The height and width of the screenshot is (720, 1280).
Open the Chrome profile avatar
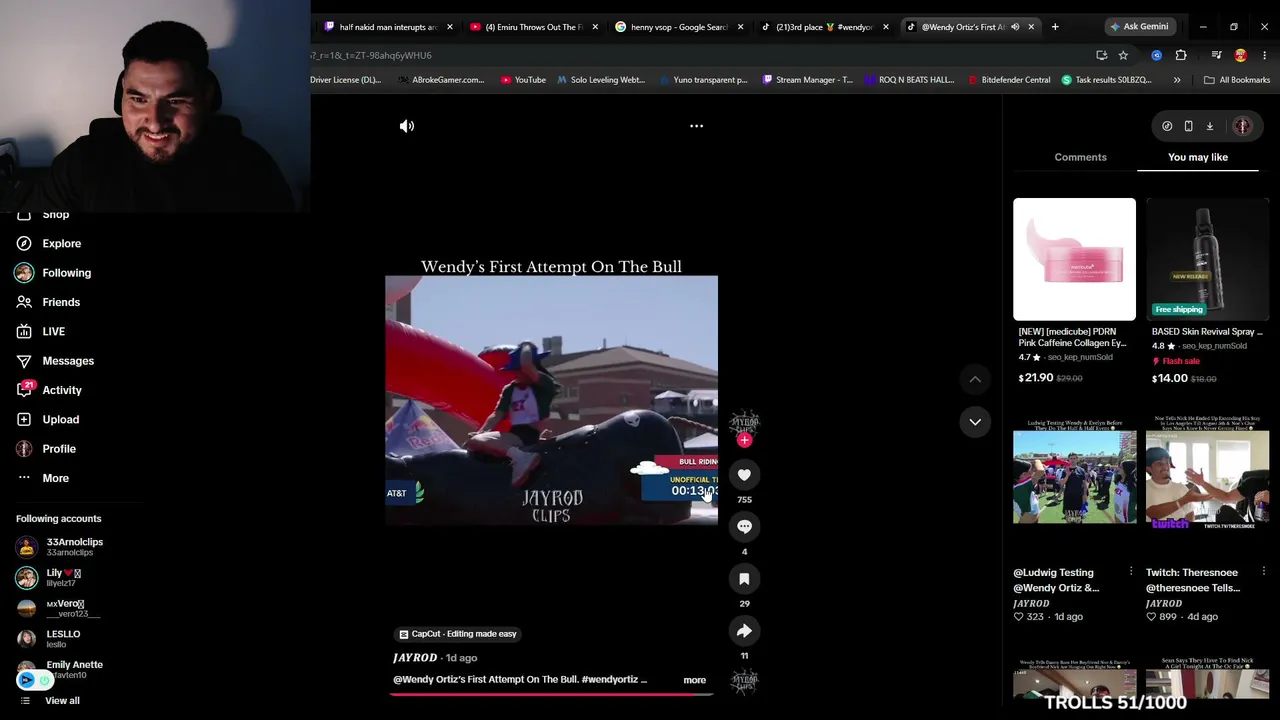coord(1241,55)
